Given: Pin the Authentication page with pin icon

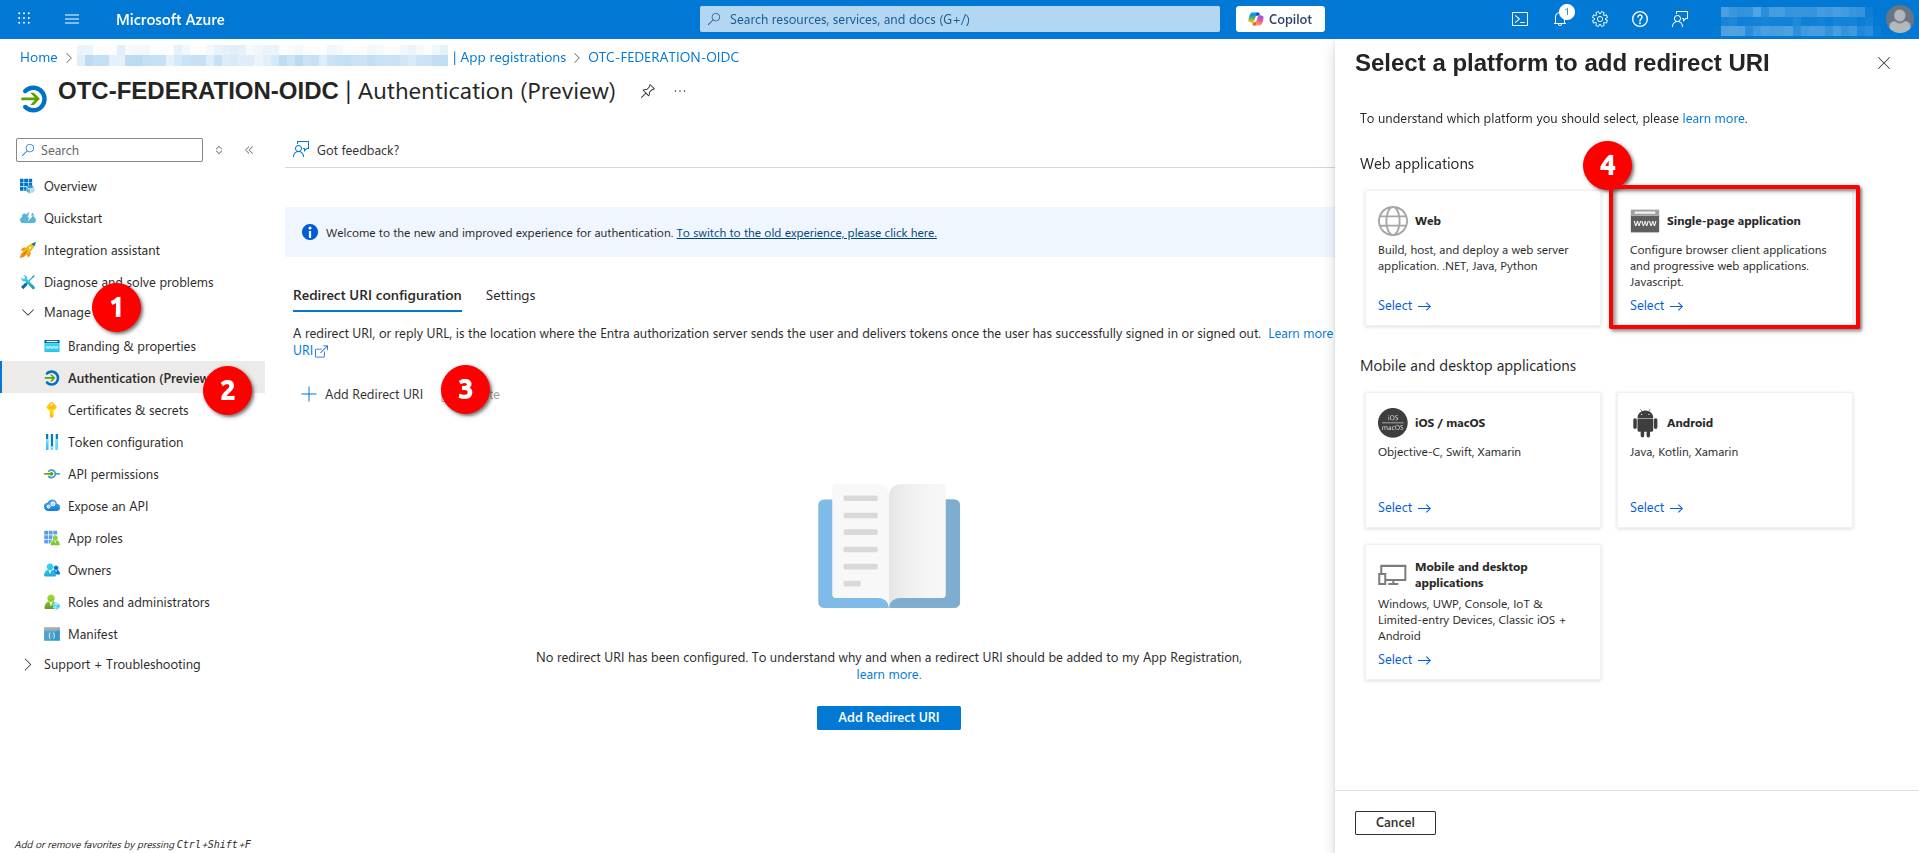Looking at the screenshot, I should [x=648, y=91].
